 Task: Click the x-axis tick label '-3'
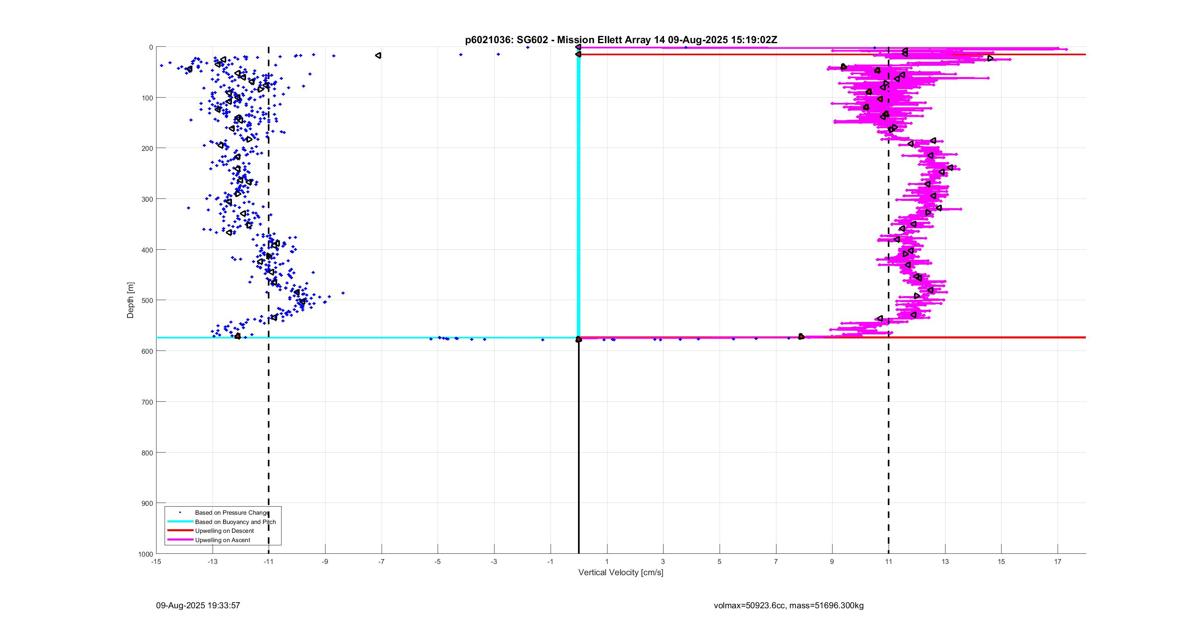tap(494, 562)
